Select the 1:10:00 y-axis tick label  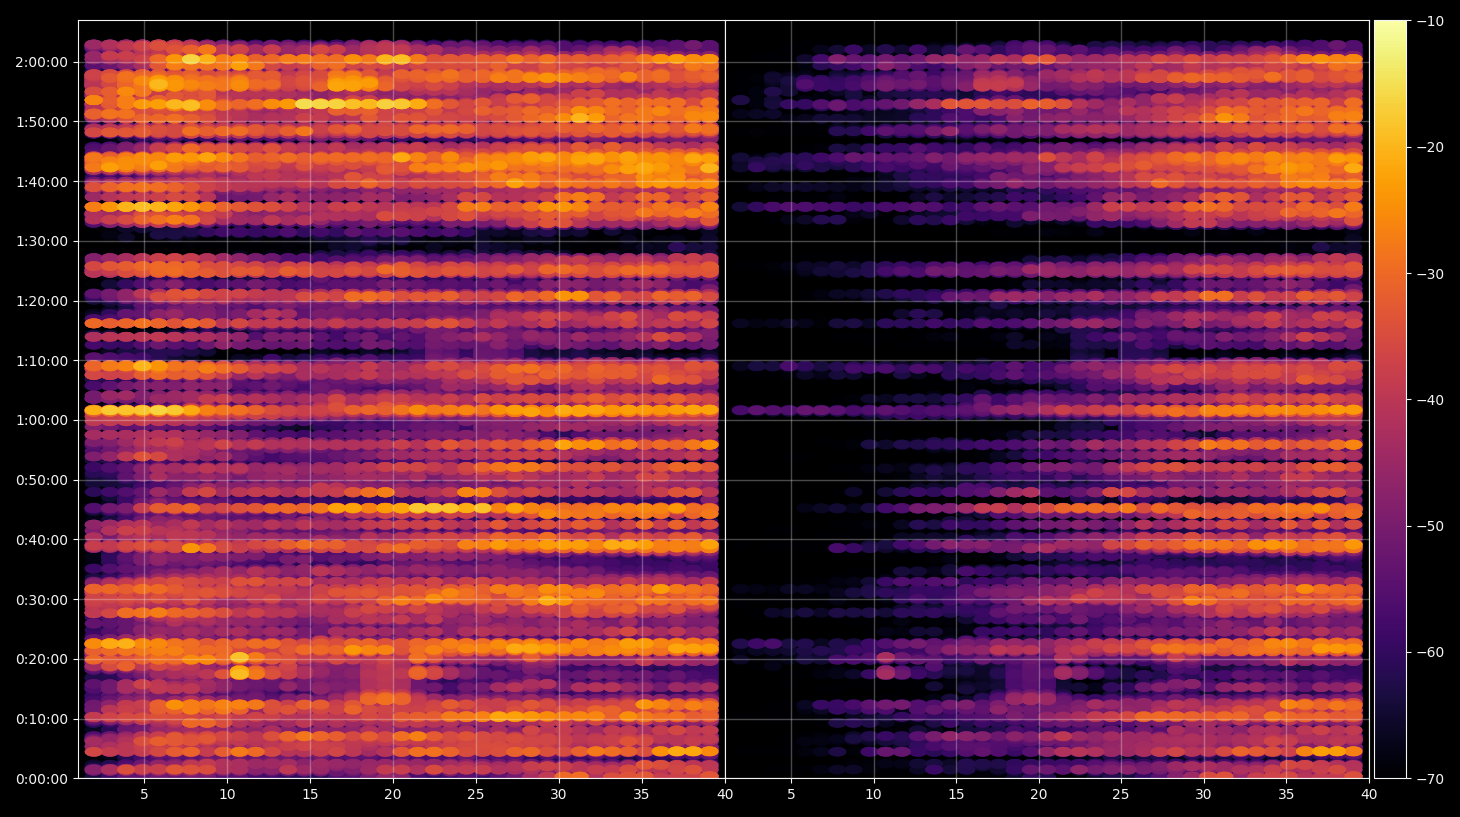[42, 361]
